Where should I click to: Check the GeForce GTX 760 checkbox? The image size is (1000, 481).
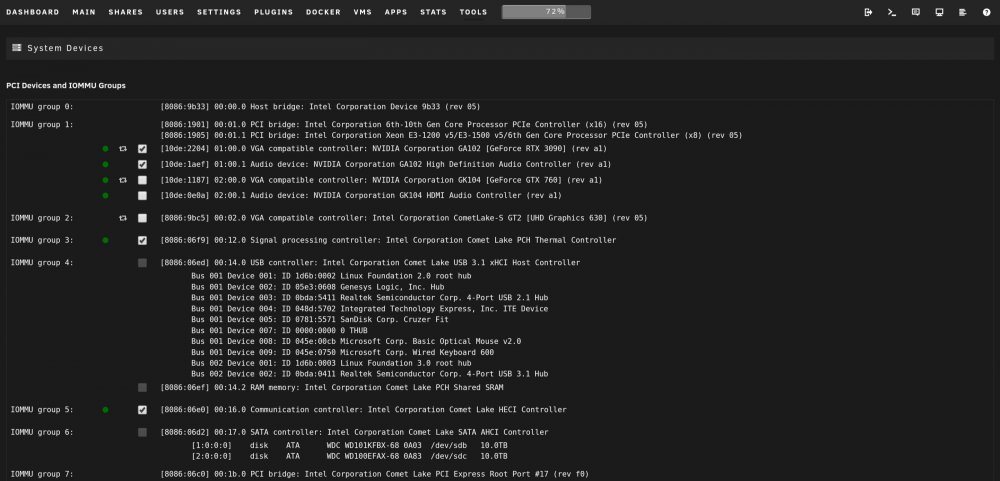[x=142, y=181]
